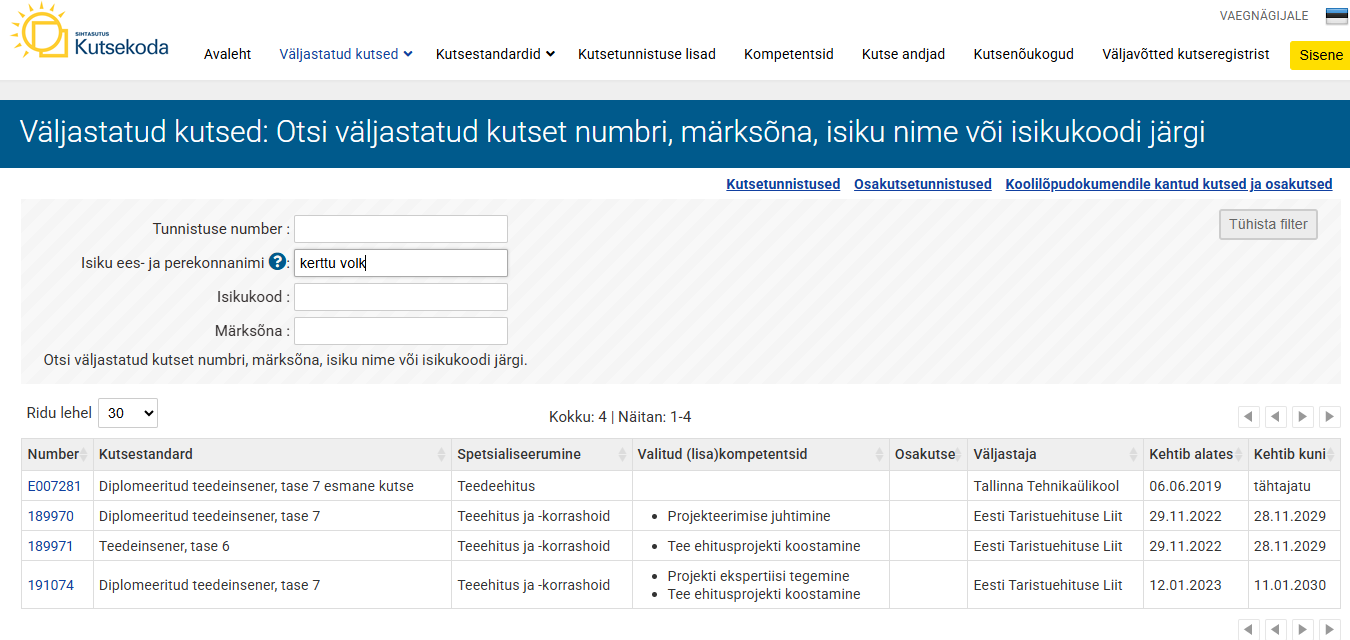
Task: Expand the Väljastatud kutsed menu
Action: point(346,54)
